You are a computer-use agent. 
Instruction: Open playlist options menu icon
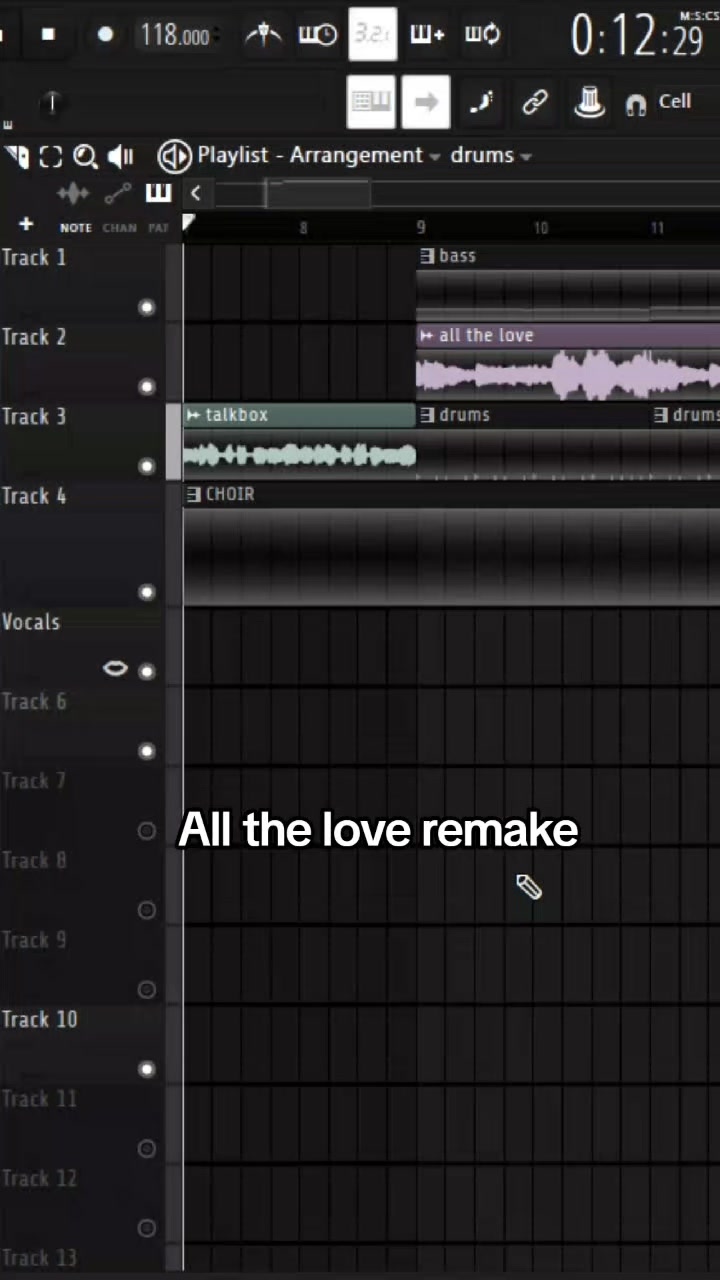click(16, 156)
